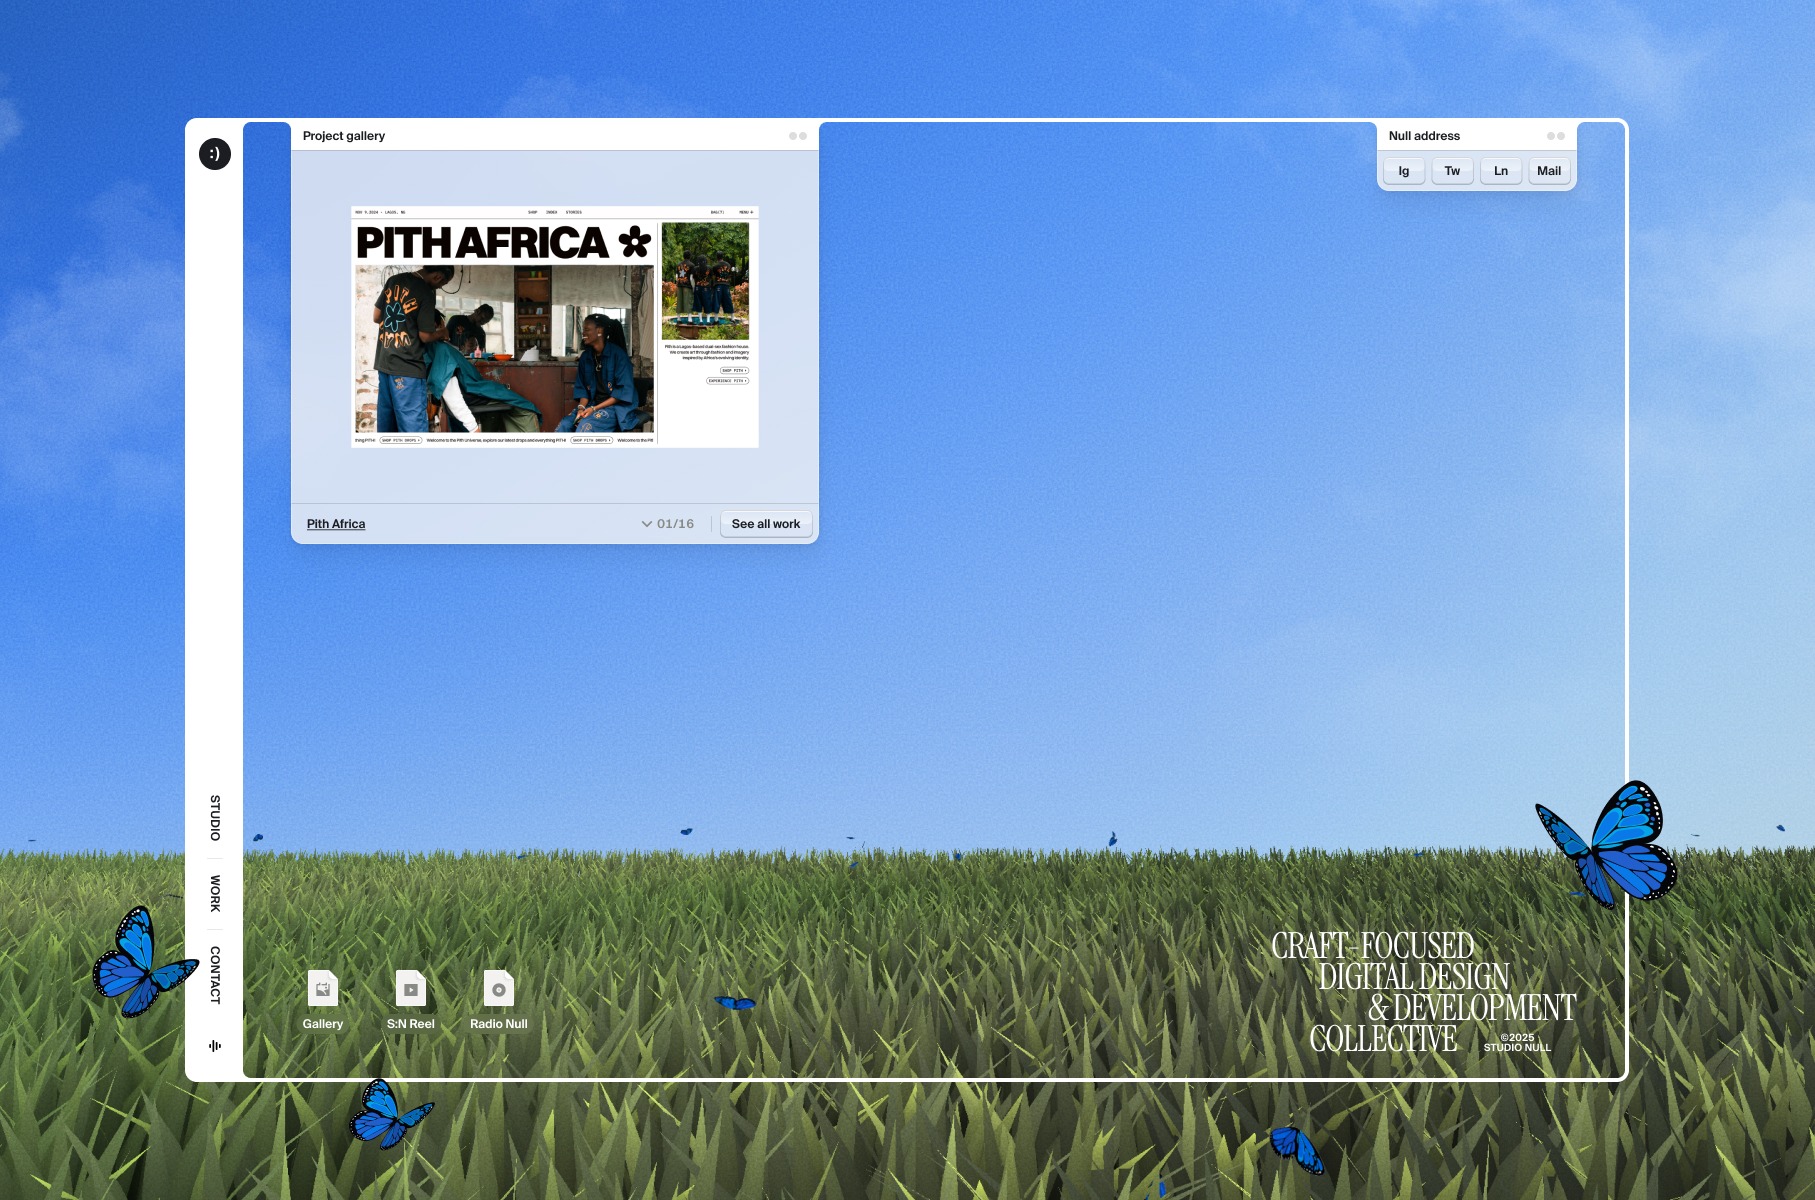
Task: Click the Mail button
Action: click(1549, 171)
